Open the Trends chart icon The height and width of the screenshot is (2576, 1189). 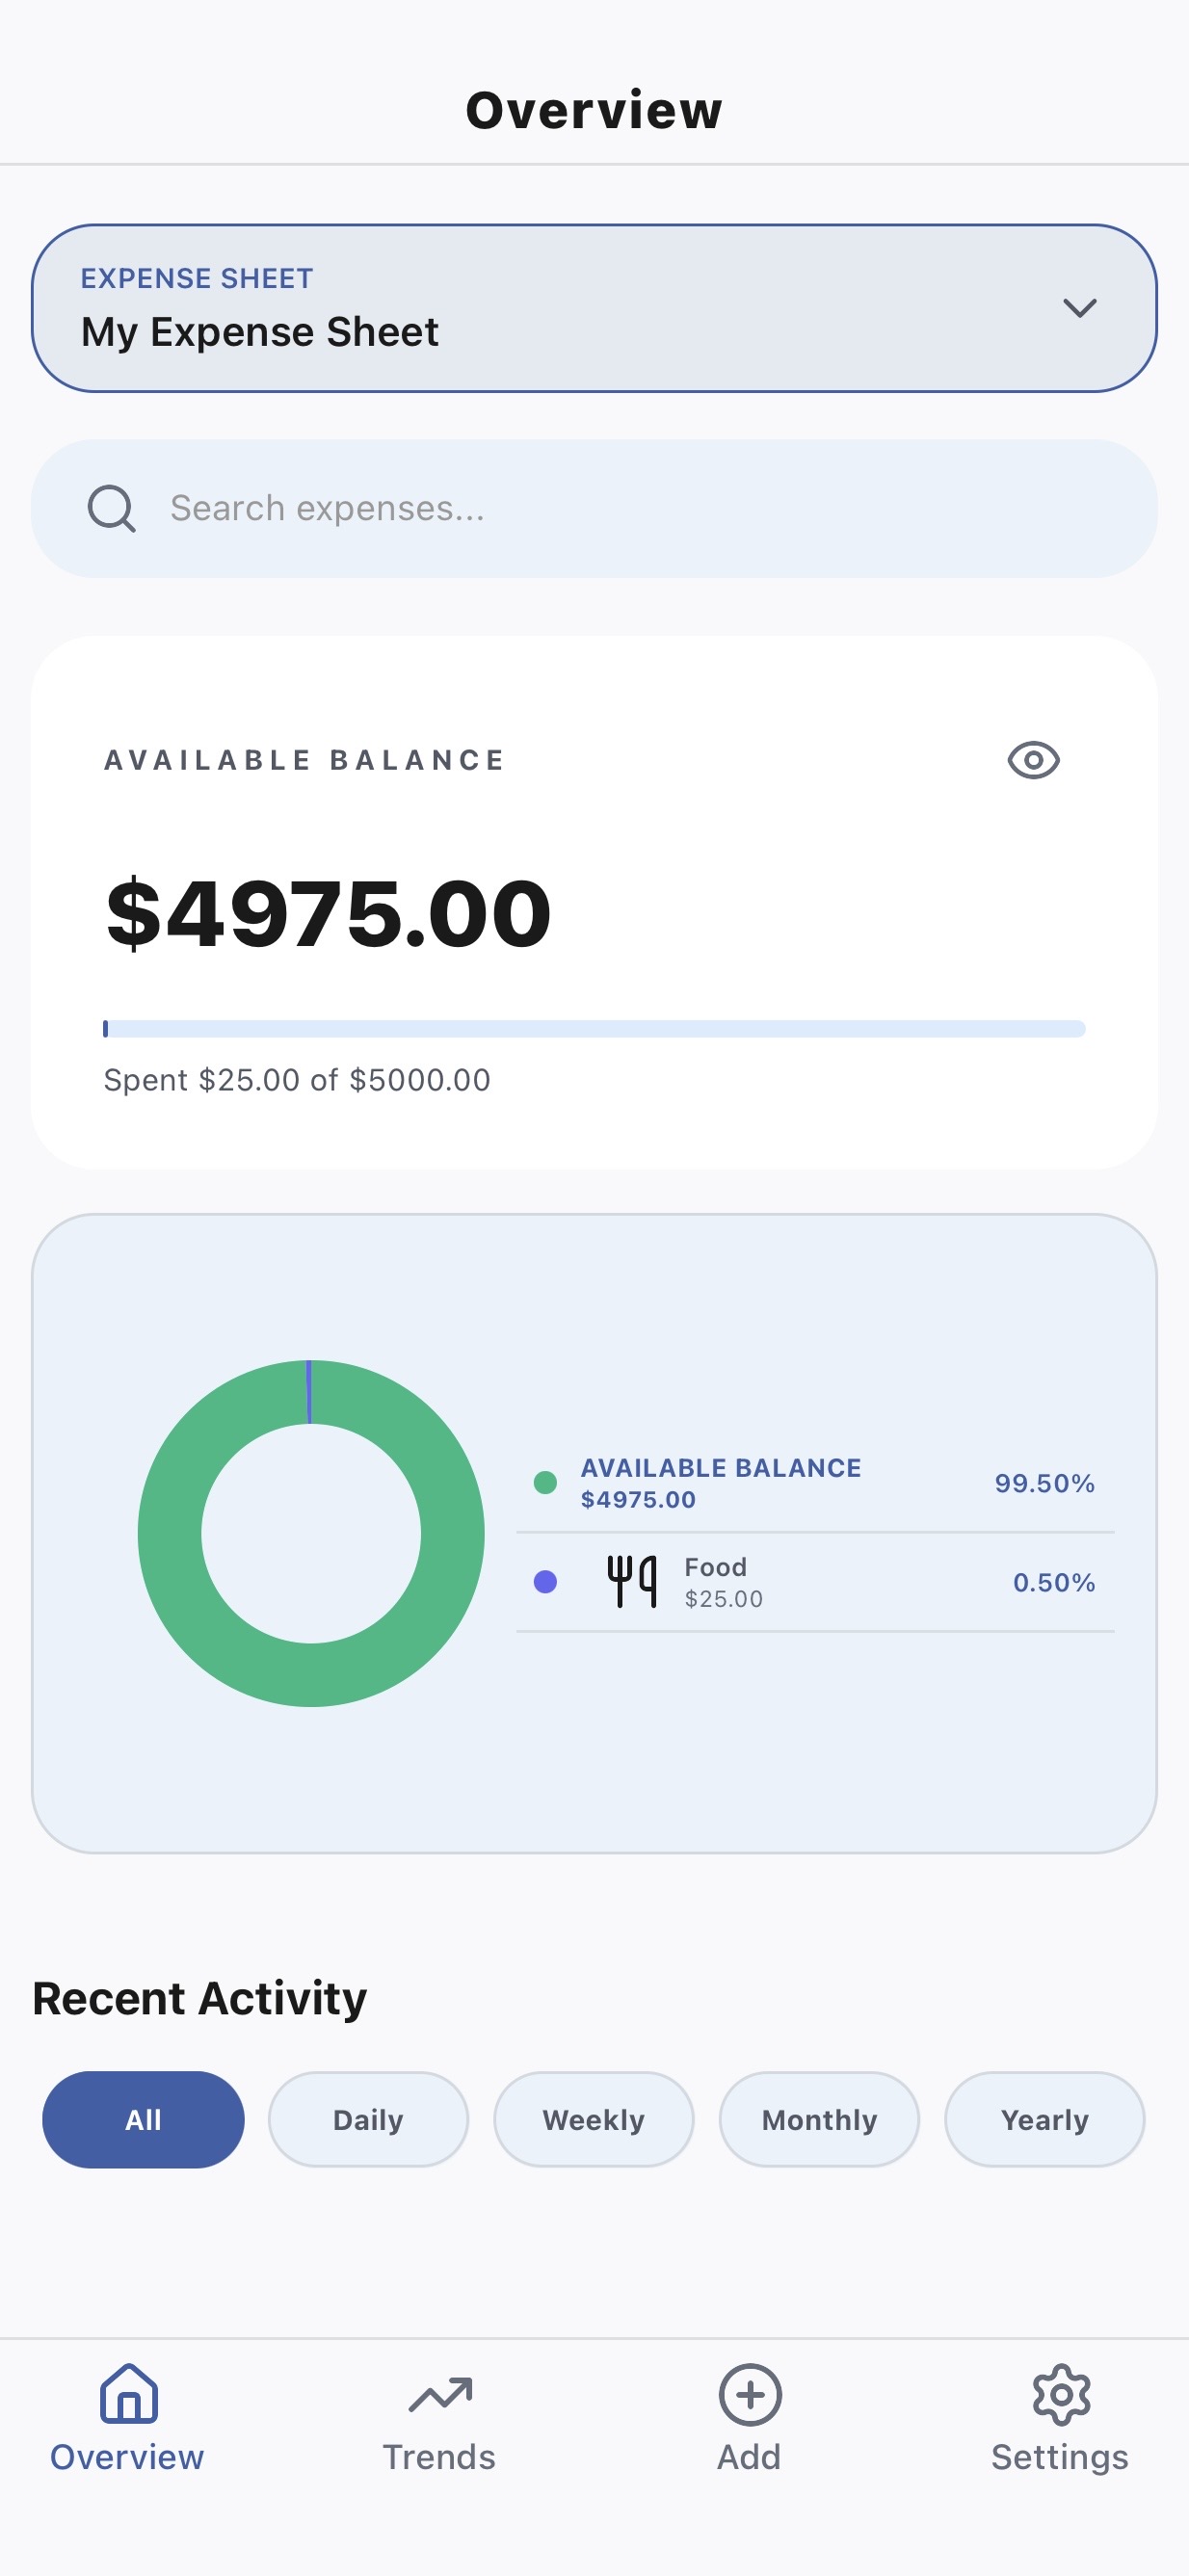coord(439,2393)
